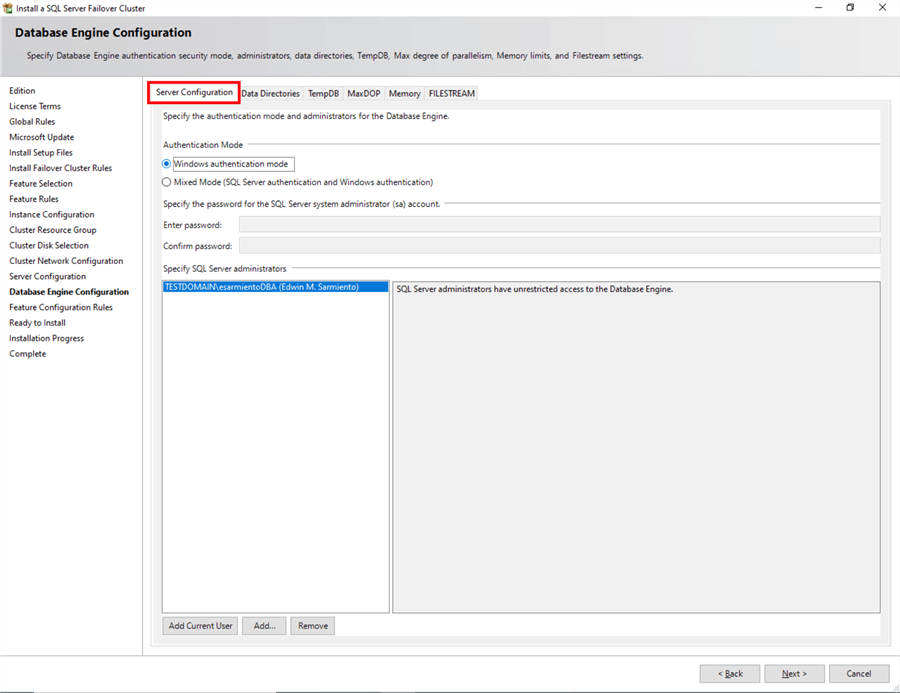Click the Feature Rules step
This screenshot has width=900, height=693.
click(x=34, y=199)
